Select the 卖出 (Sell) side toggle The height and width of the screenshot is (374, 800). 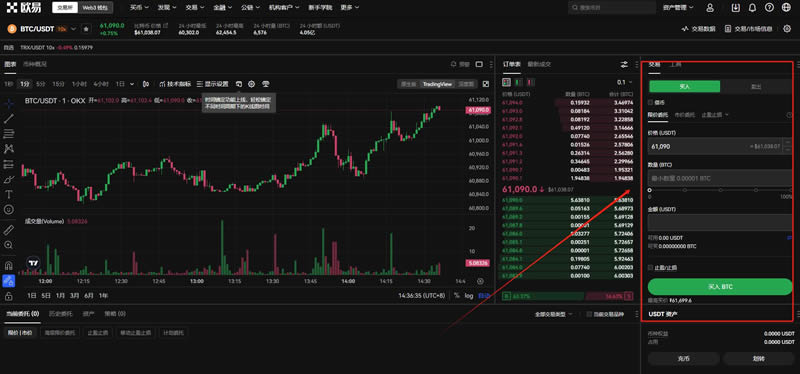[756, 87]
